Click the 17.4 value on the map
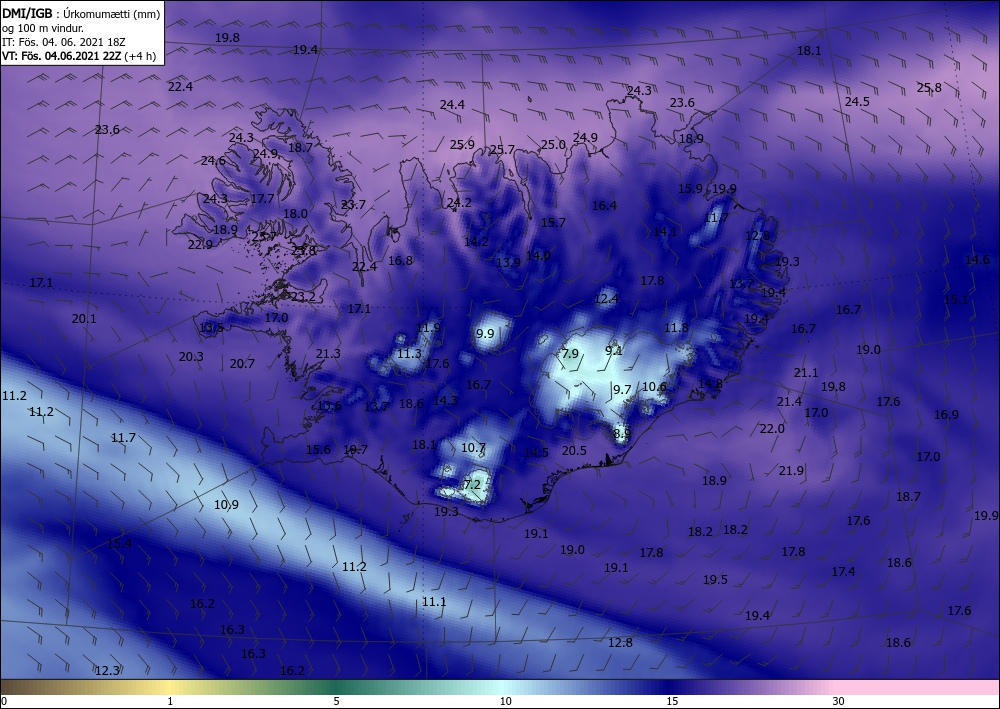The height and width of the screenshot is (709, 1000). (843, 572)
